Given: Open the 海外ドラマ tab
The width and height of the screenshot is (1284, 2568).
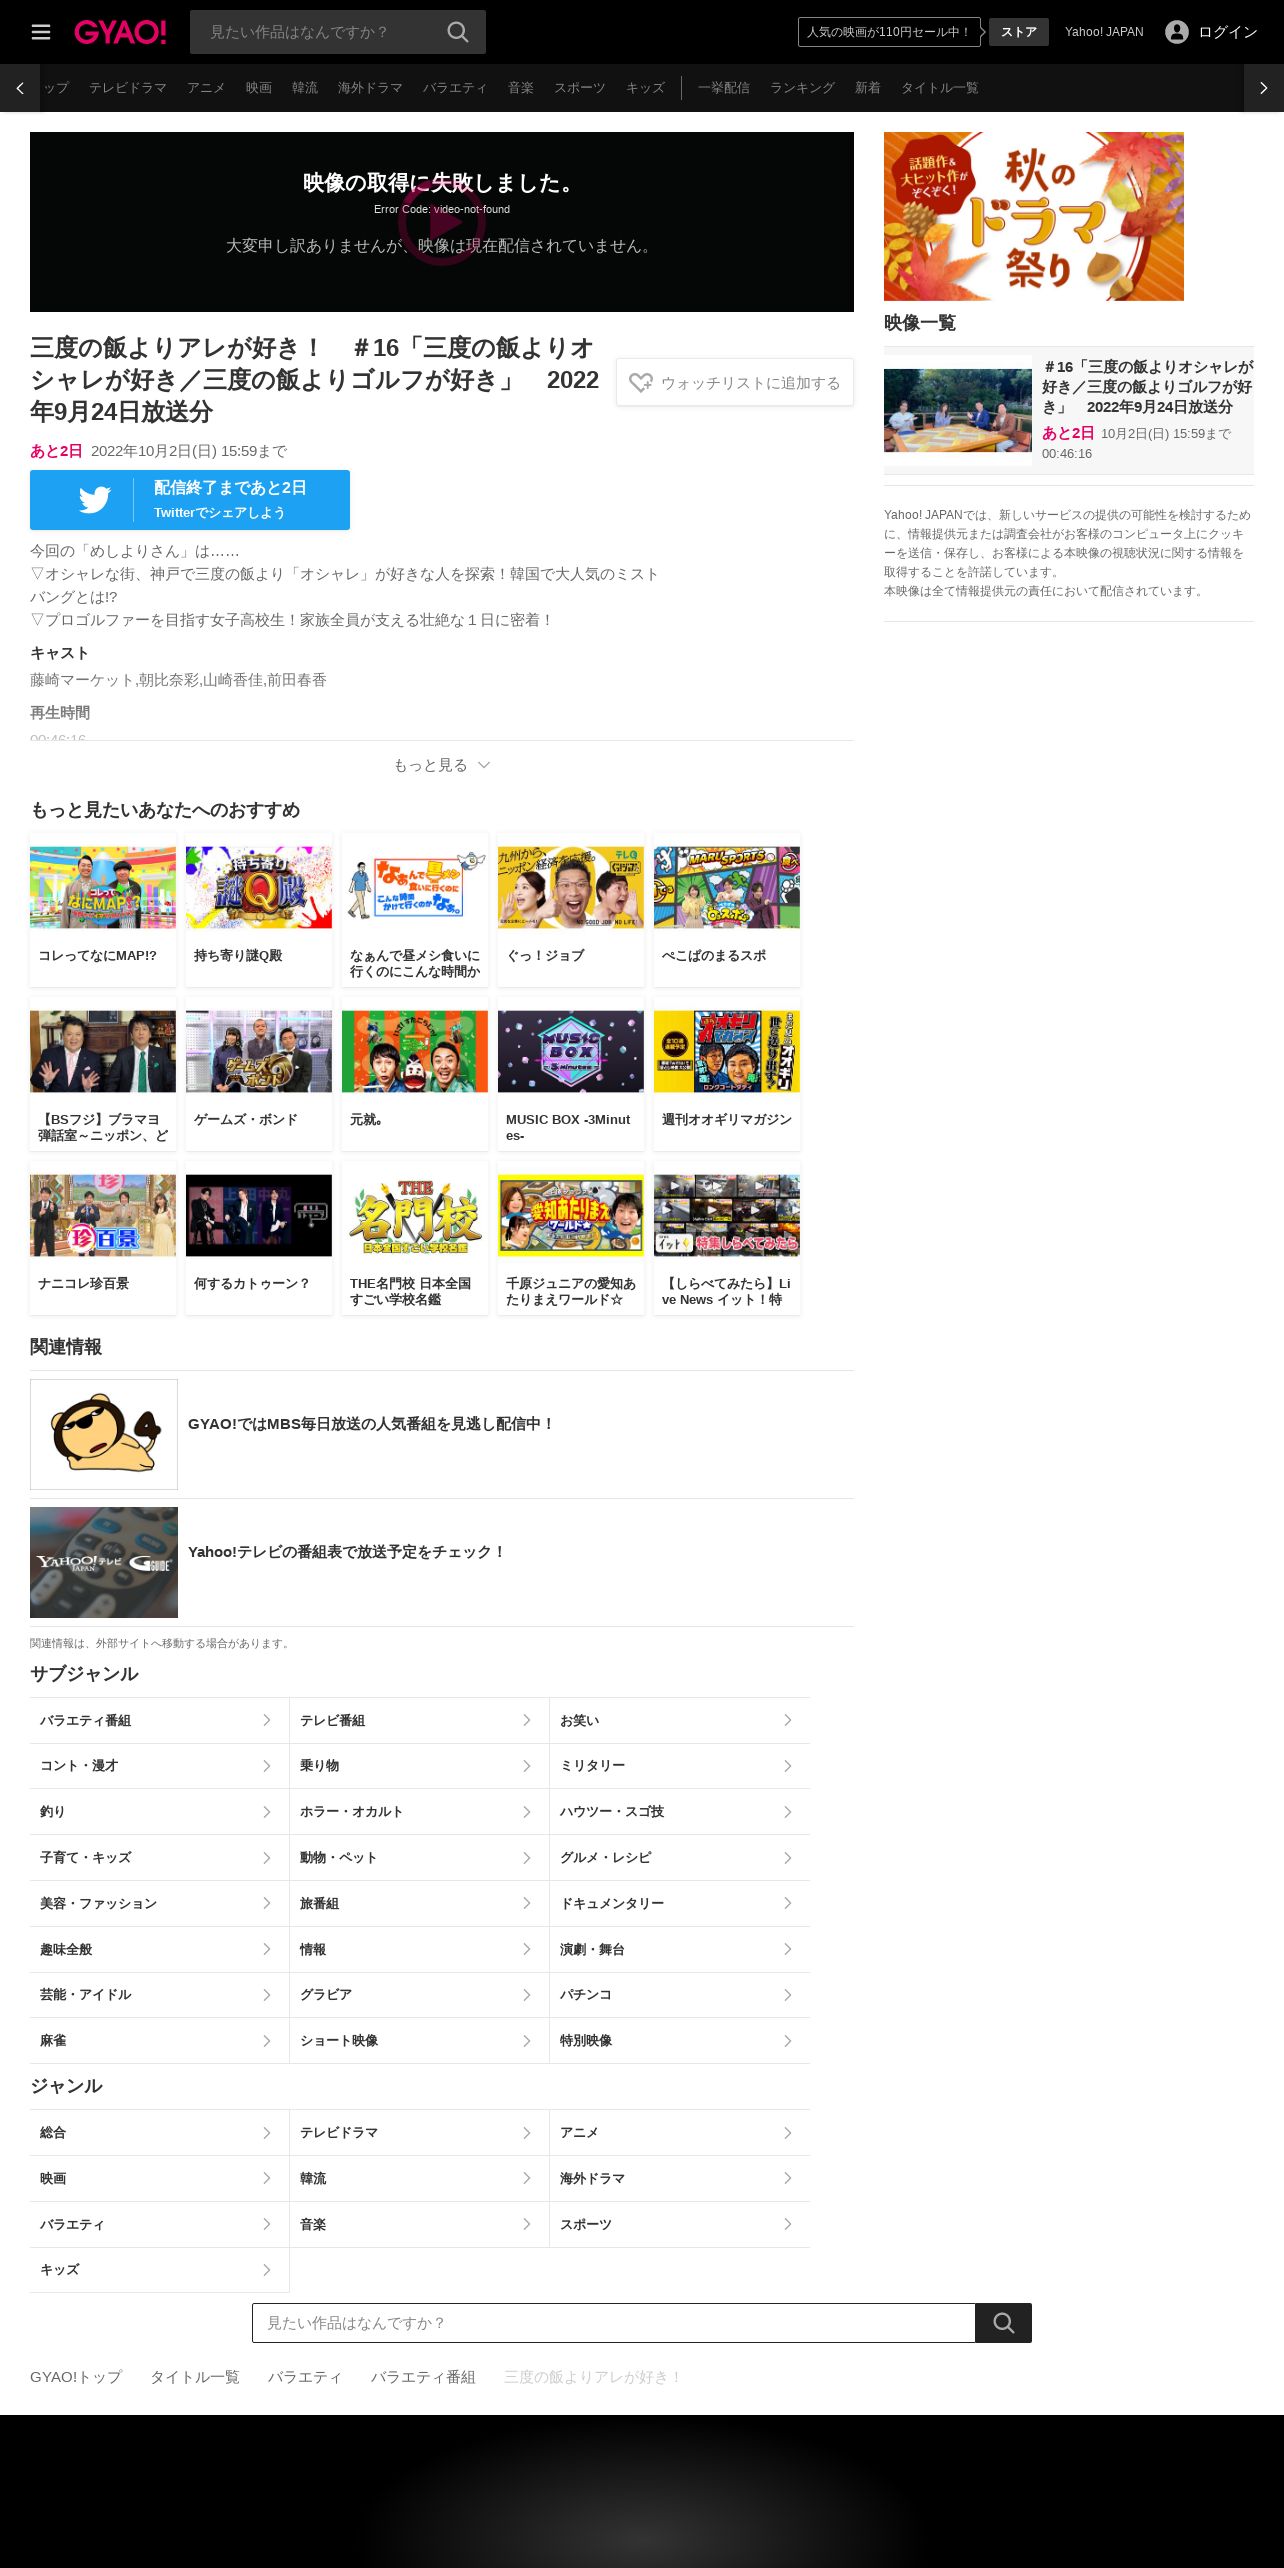Looking at the screenshot, I should 370,88.
